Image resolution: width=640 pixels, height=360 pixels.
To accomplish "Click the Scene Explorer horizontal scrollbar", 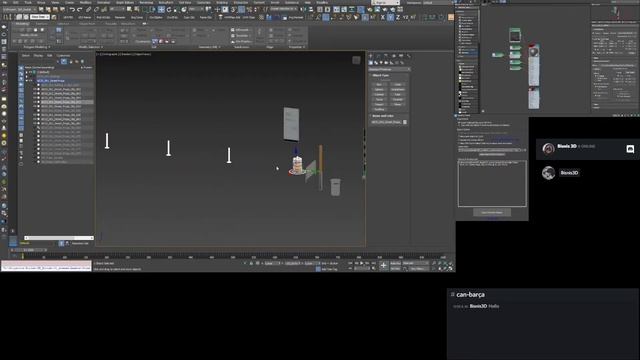I will [59, 238].
